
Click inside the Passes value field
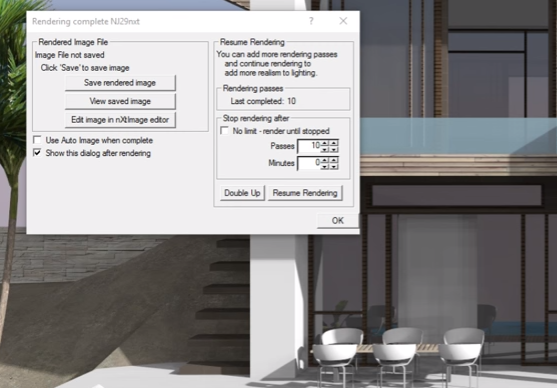(309, 146)
